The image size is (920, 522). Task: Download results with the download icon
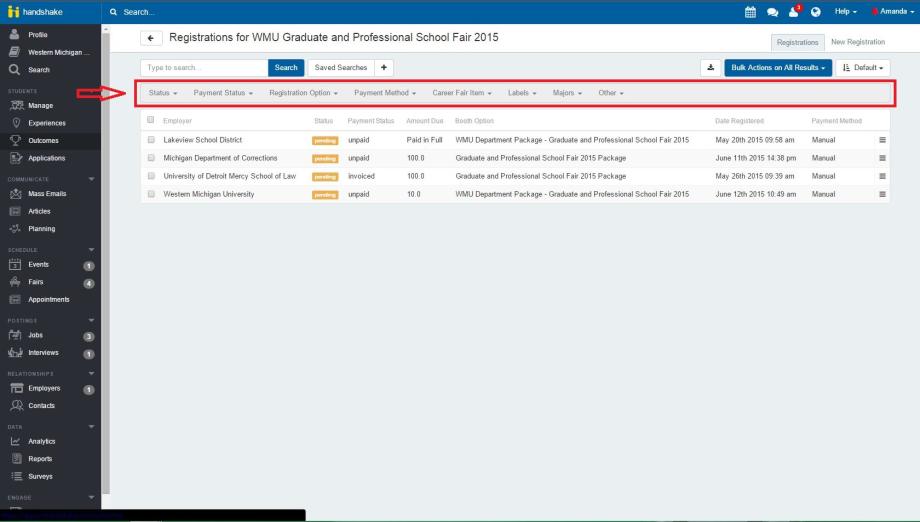711,67
